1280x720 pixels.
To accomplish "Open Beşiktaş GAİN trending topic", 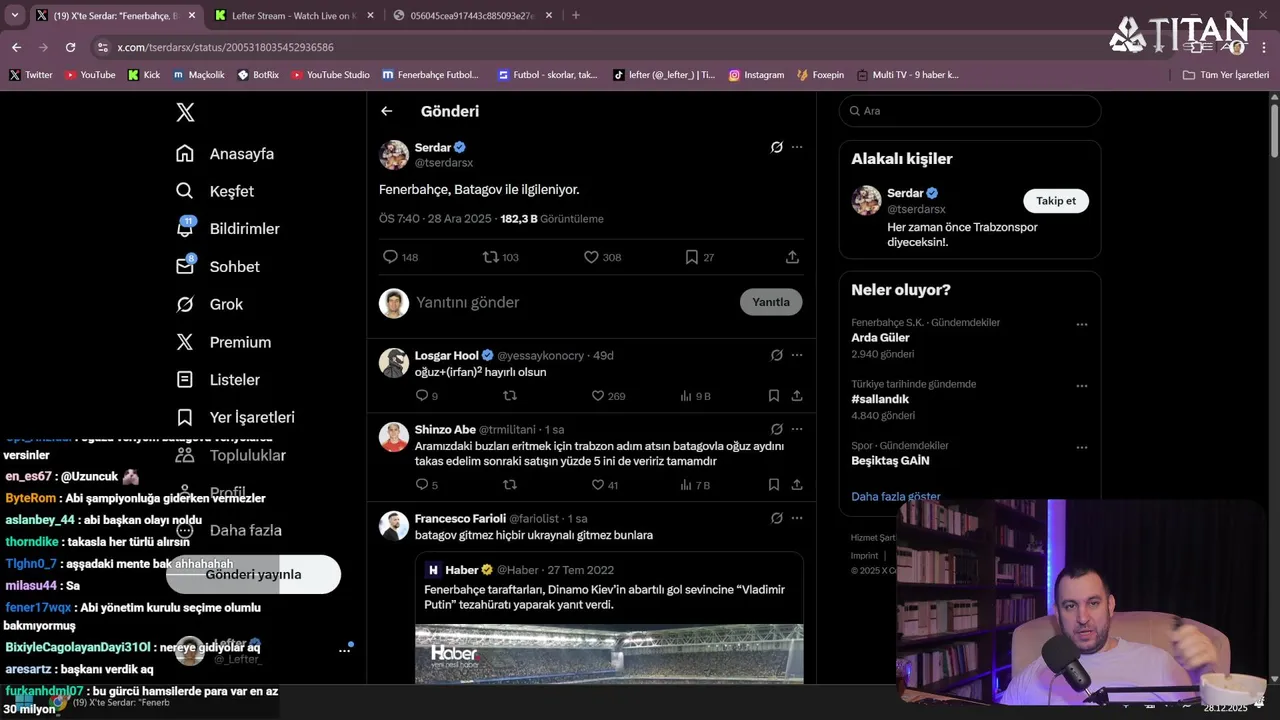I will coord(890,461).
